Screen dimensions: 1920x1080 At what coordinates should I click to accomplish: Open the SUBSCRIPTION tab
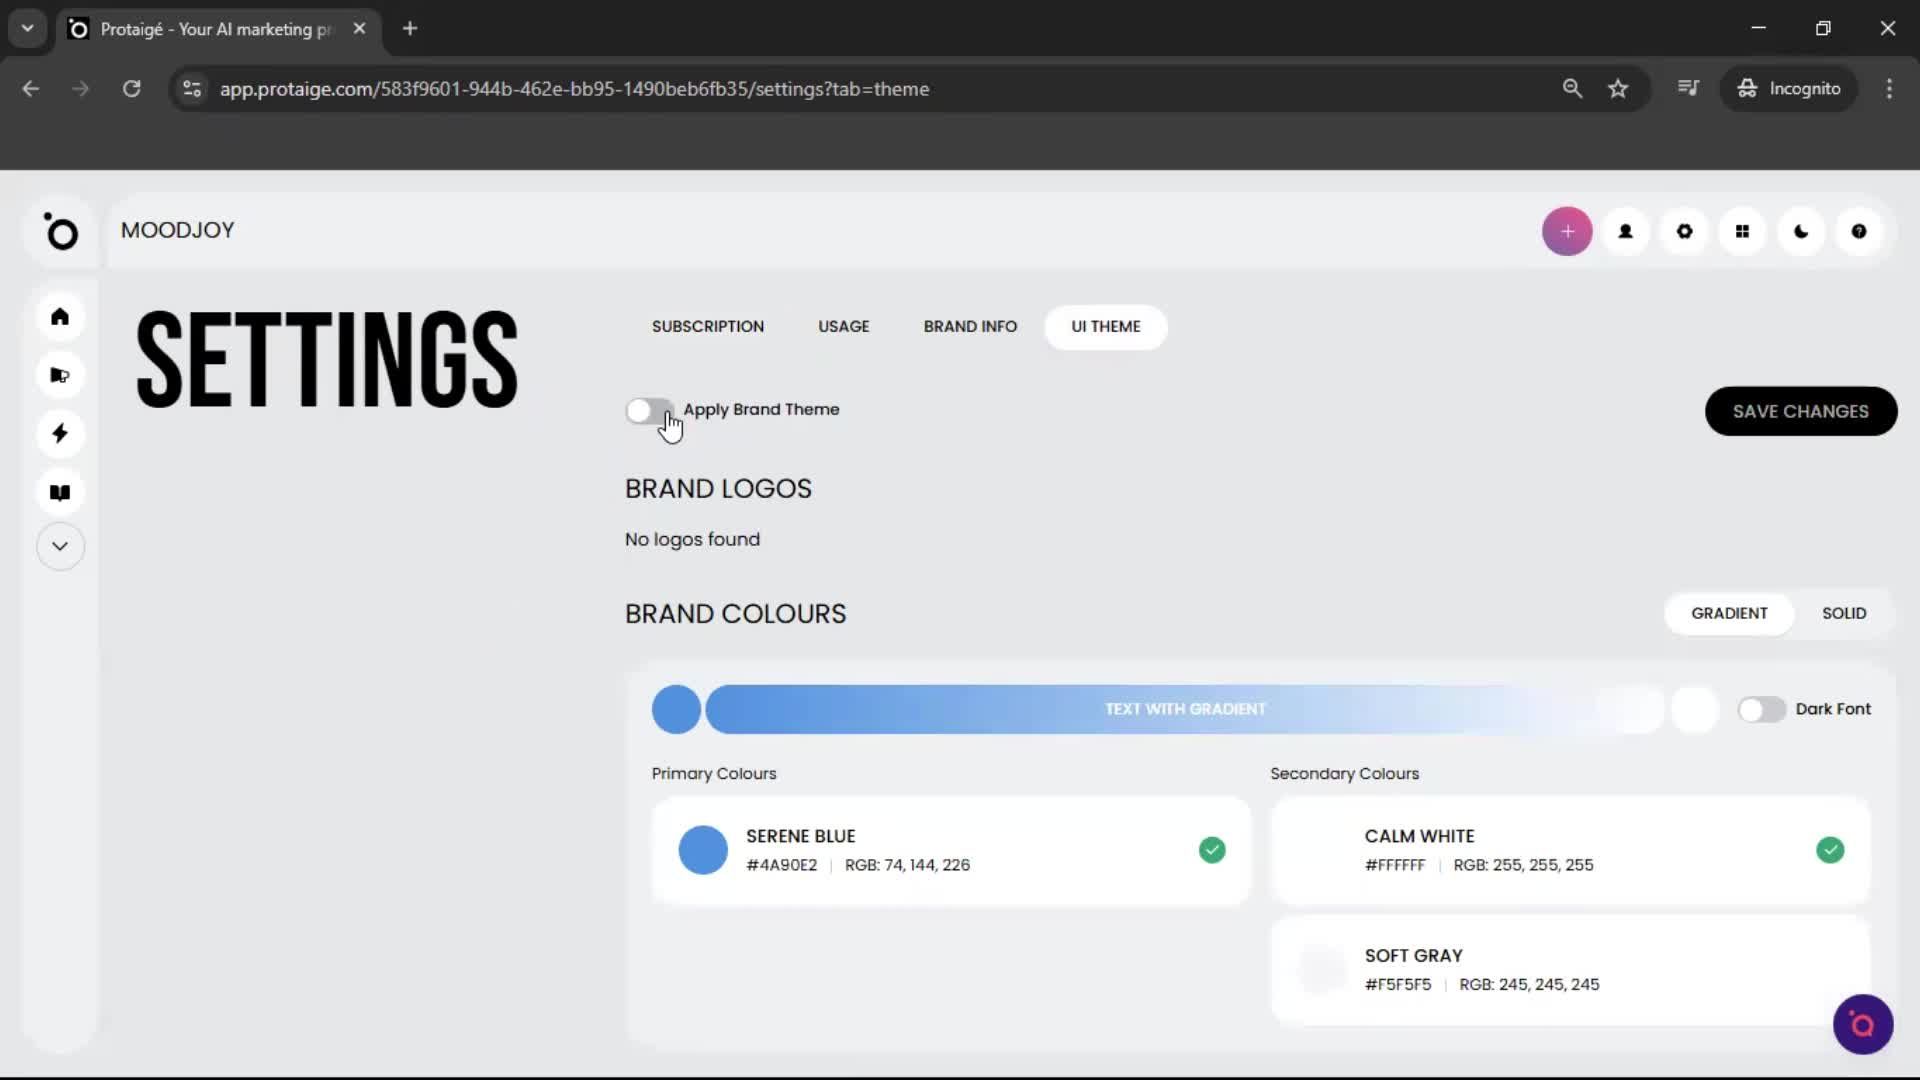(x=707, y=326)
